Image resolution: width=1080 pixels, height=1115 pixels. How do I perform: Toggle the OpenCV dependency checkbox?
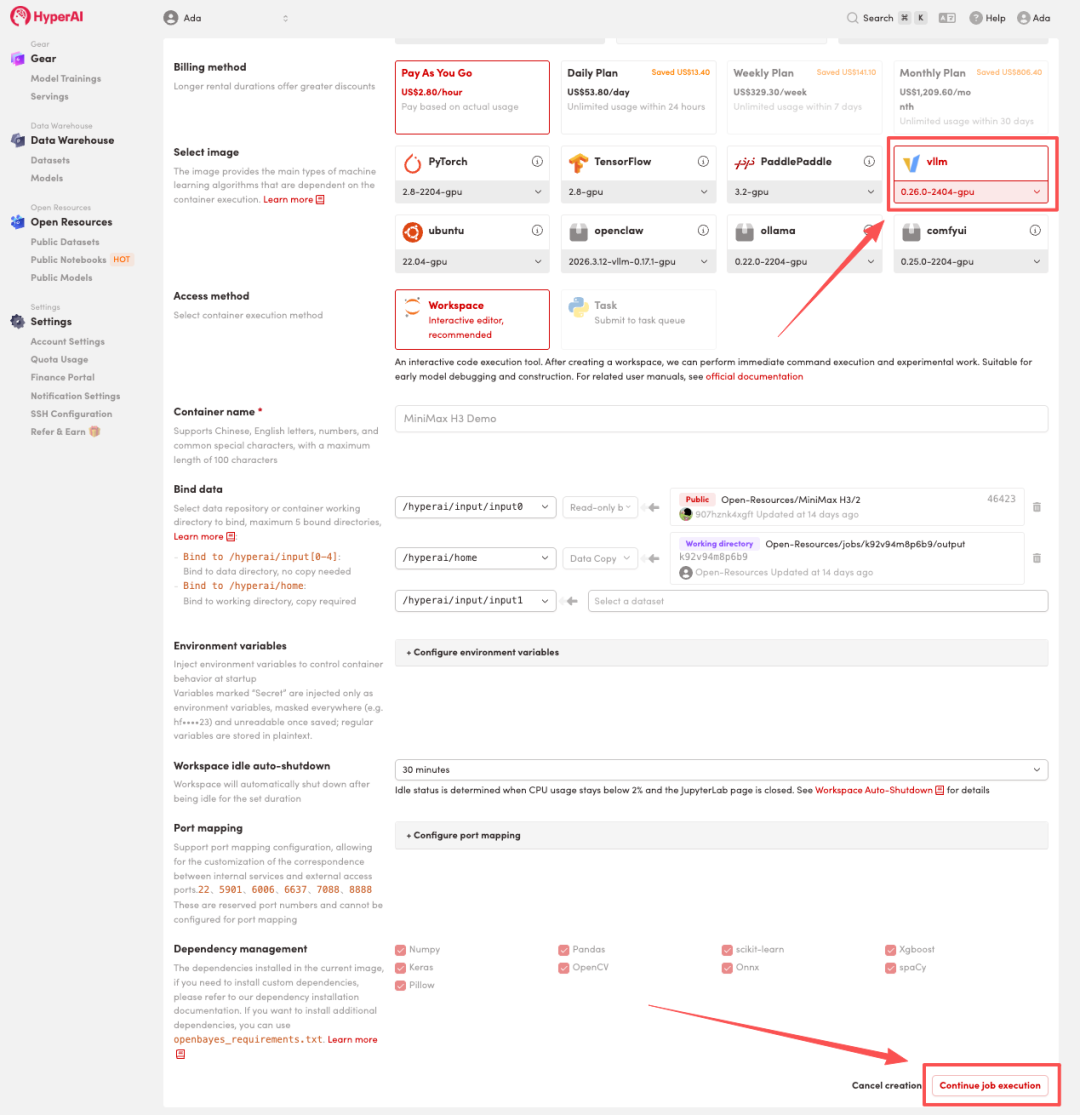click(x=564, y=968)
